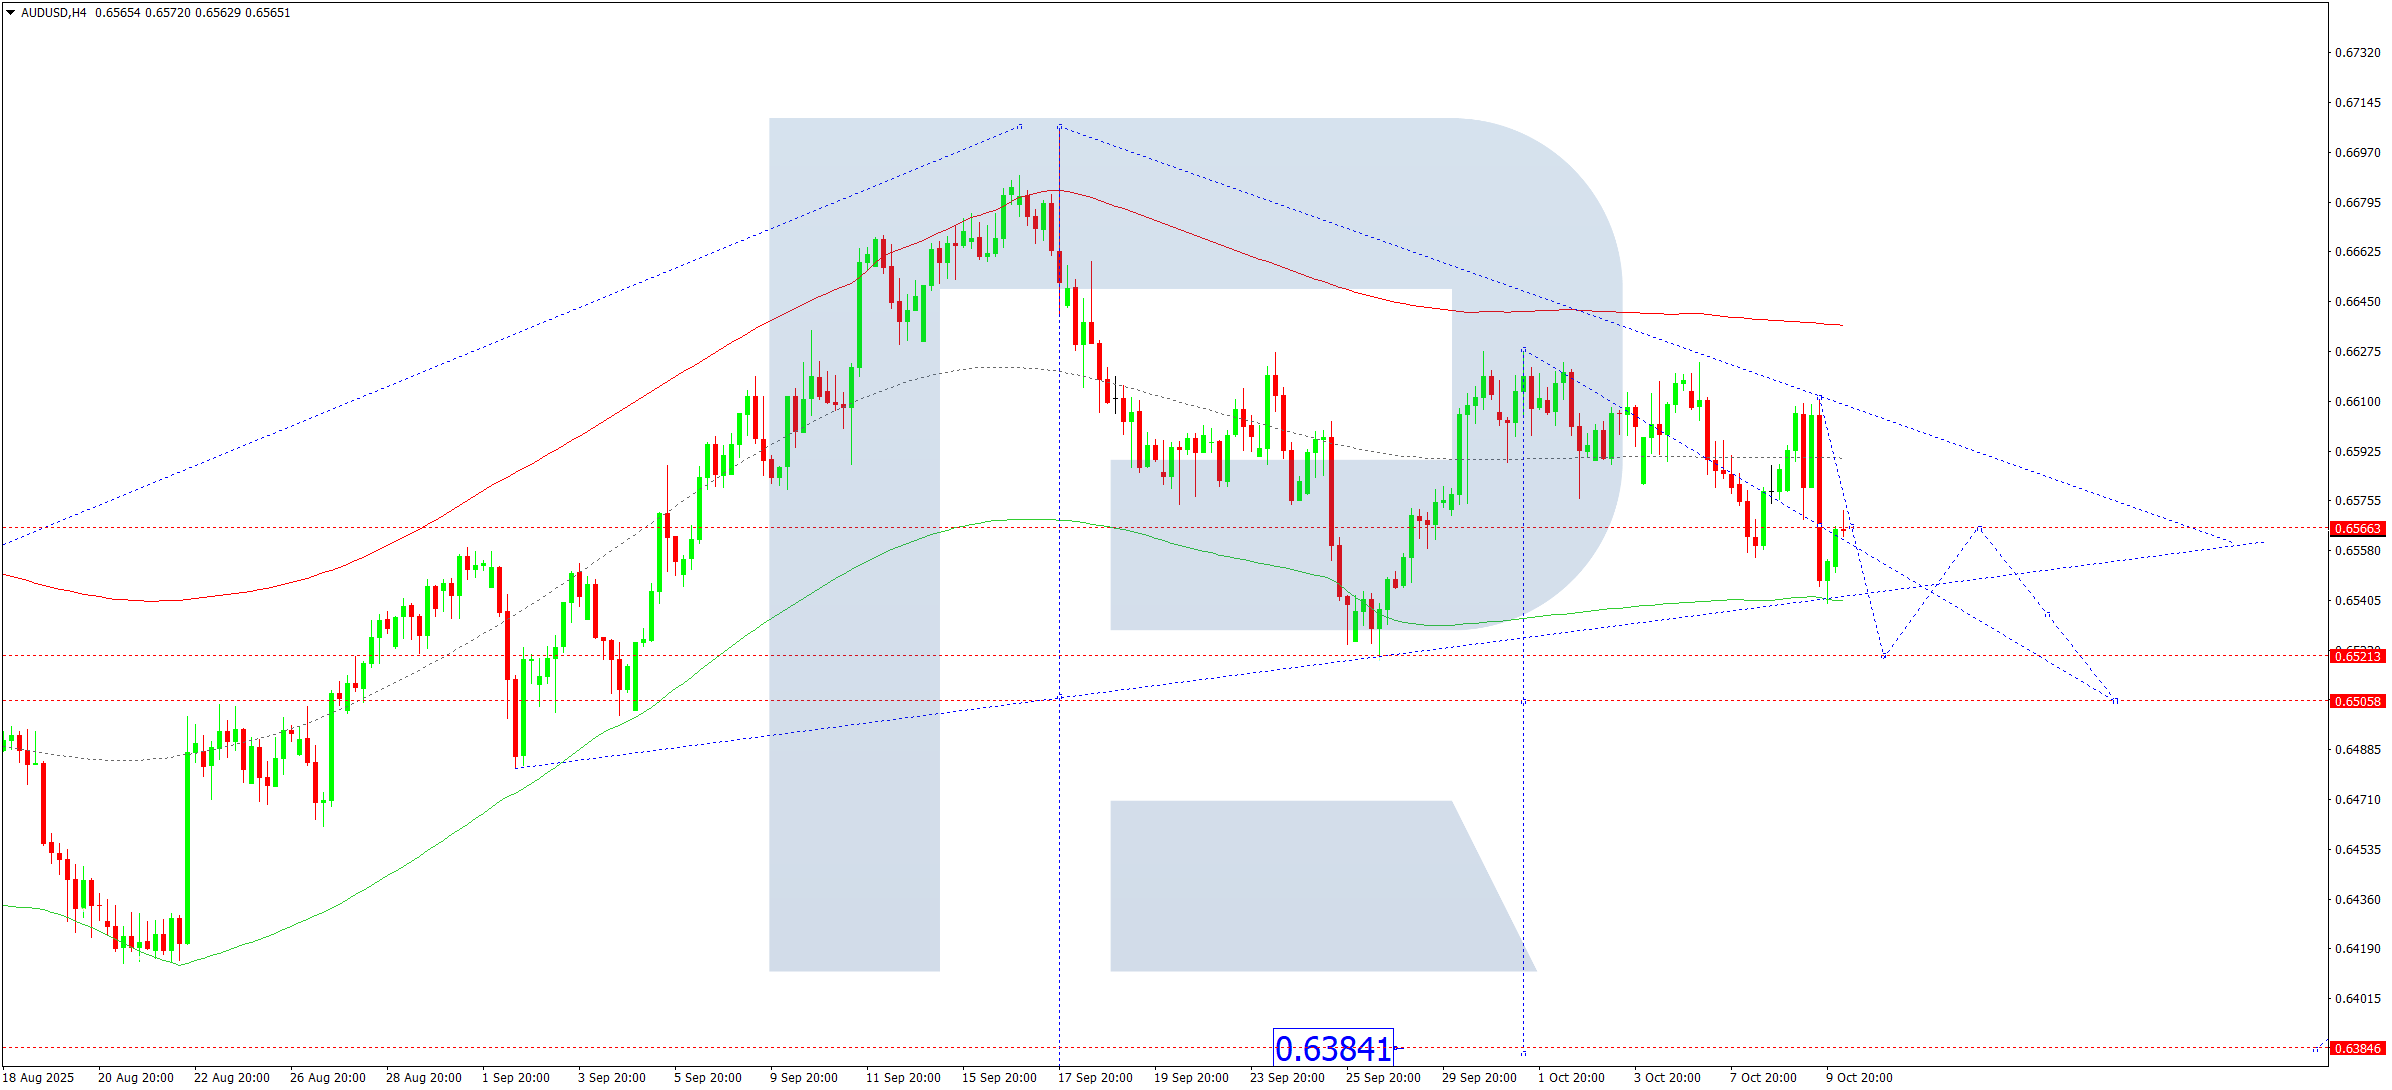Select the 0.63841 price text box
The width and height of the screenshot is (2392, 1090).
point(1334,1049)
